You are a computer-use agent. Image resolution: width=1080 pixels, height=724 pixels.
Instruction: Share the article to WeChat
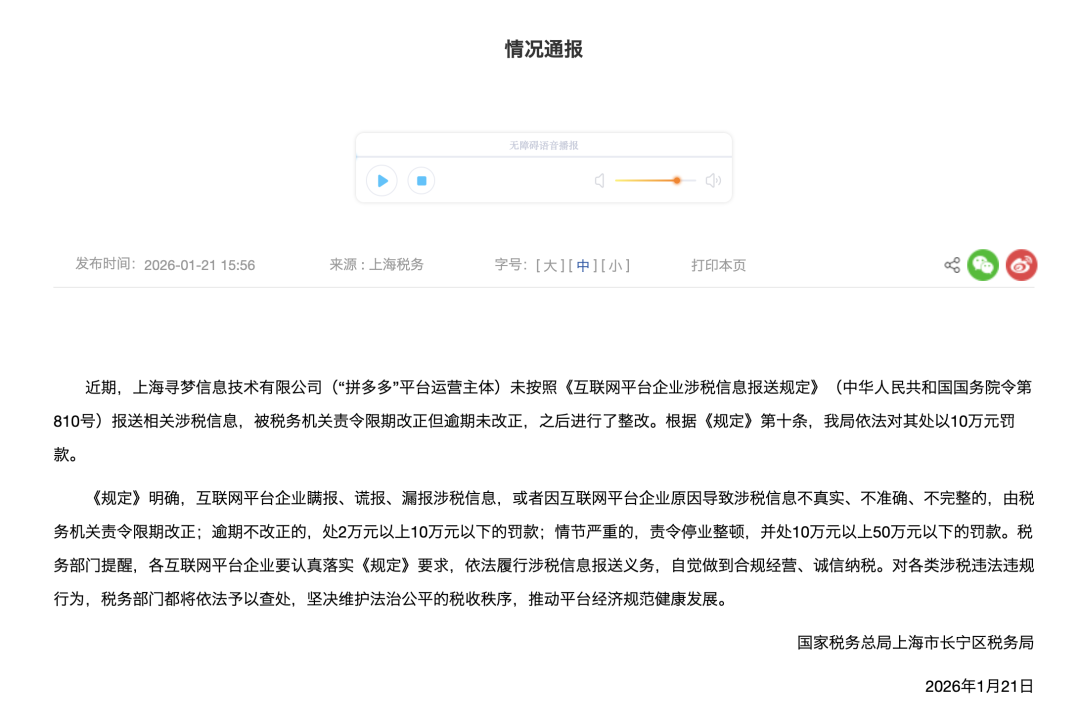click(983, 265)
